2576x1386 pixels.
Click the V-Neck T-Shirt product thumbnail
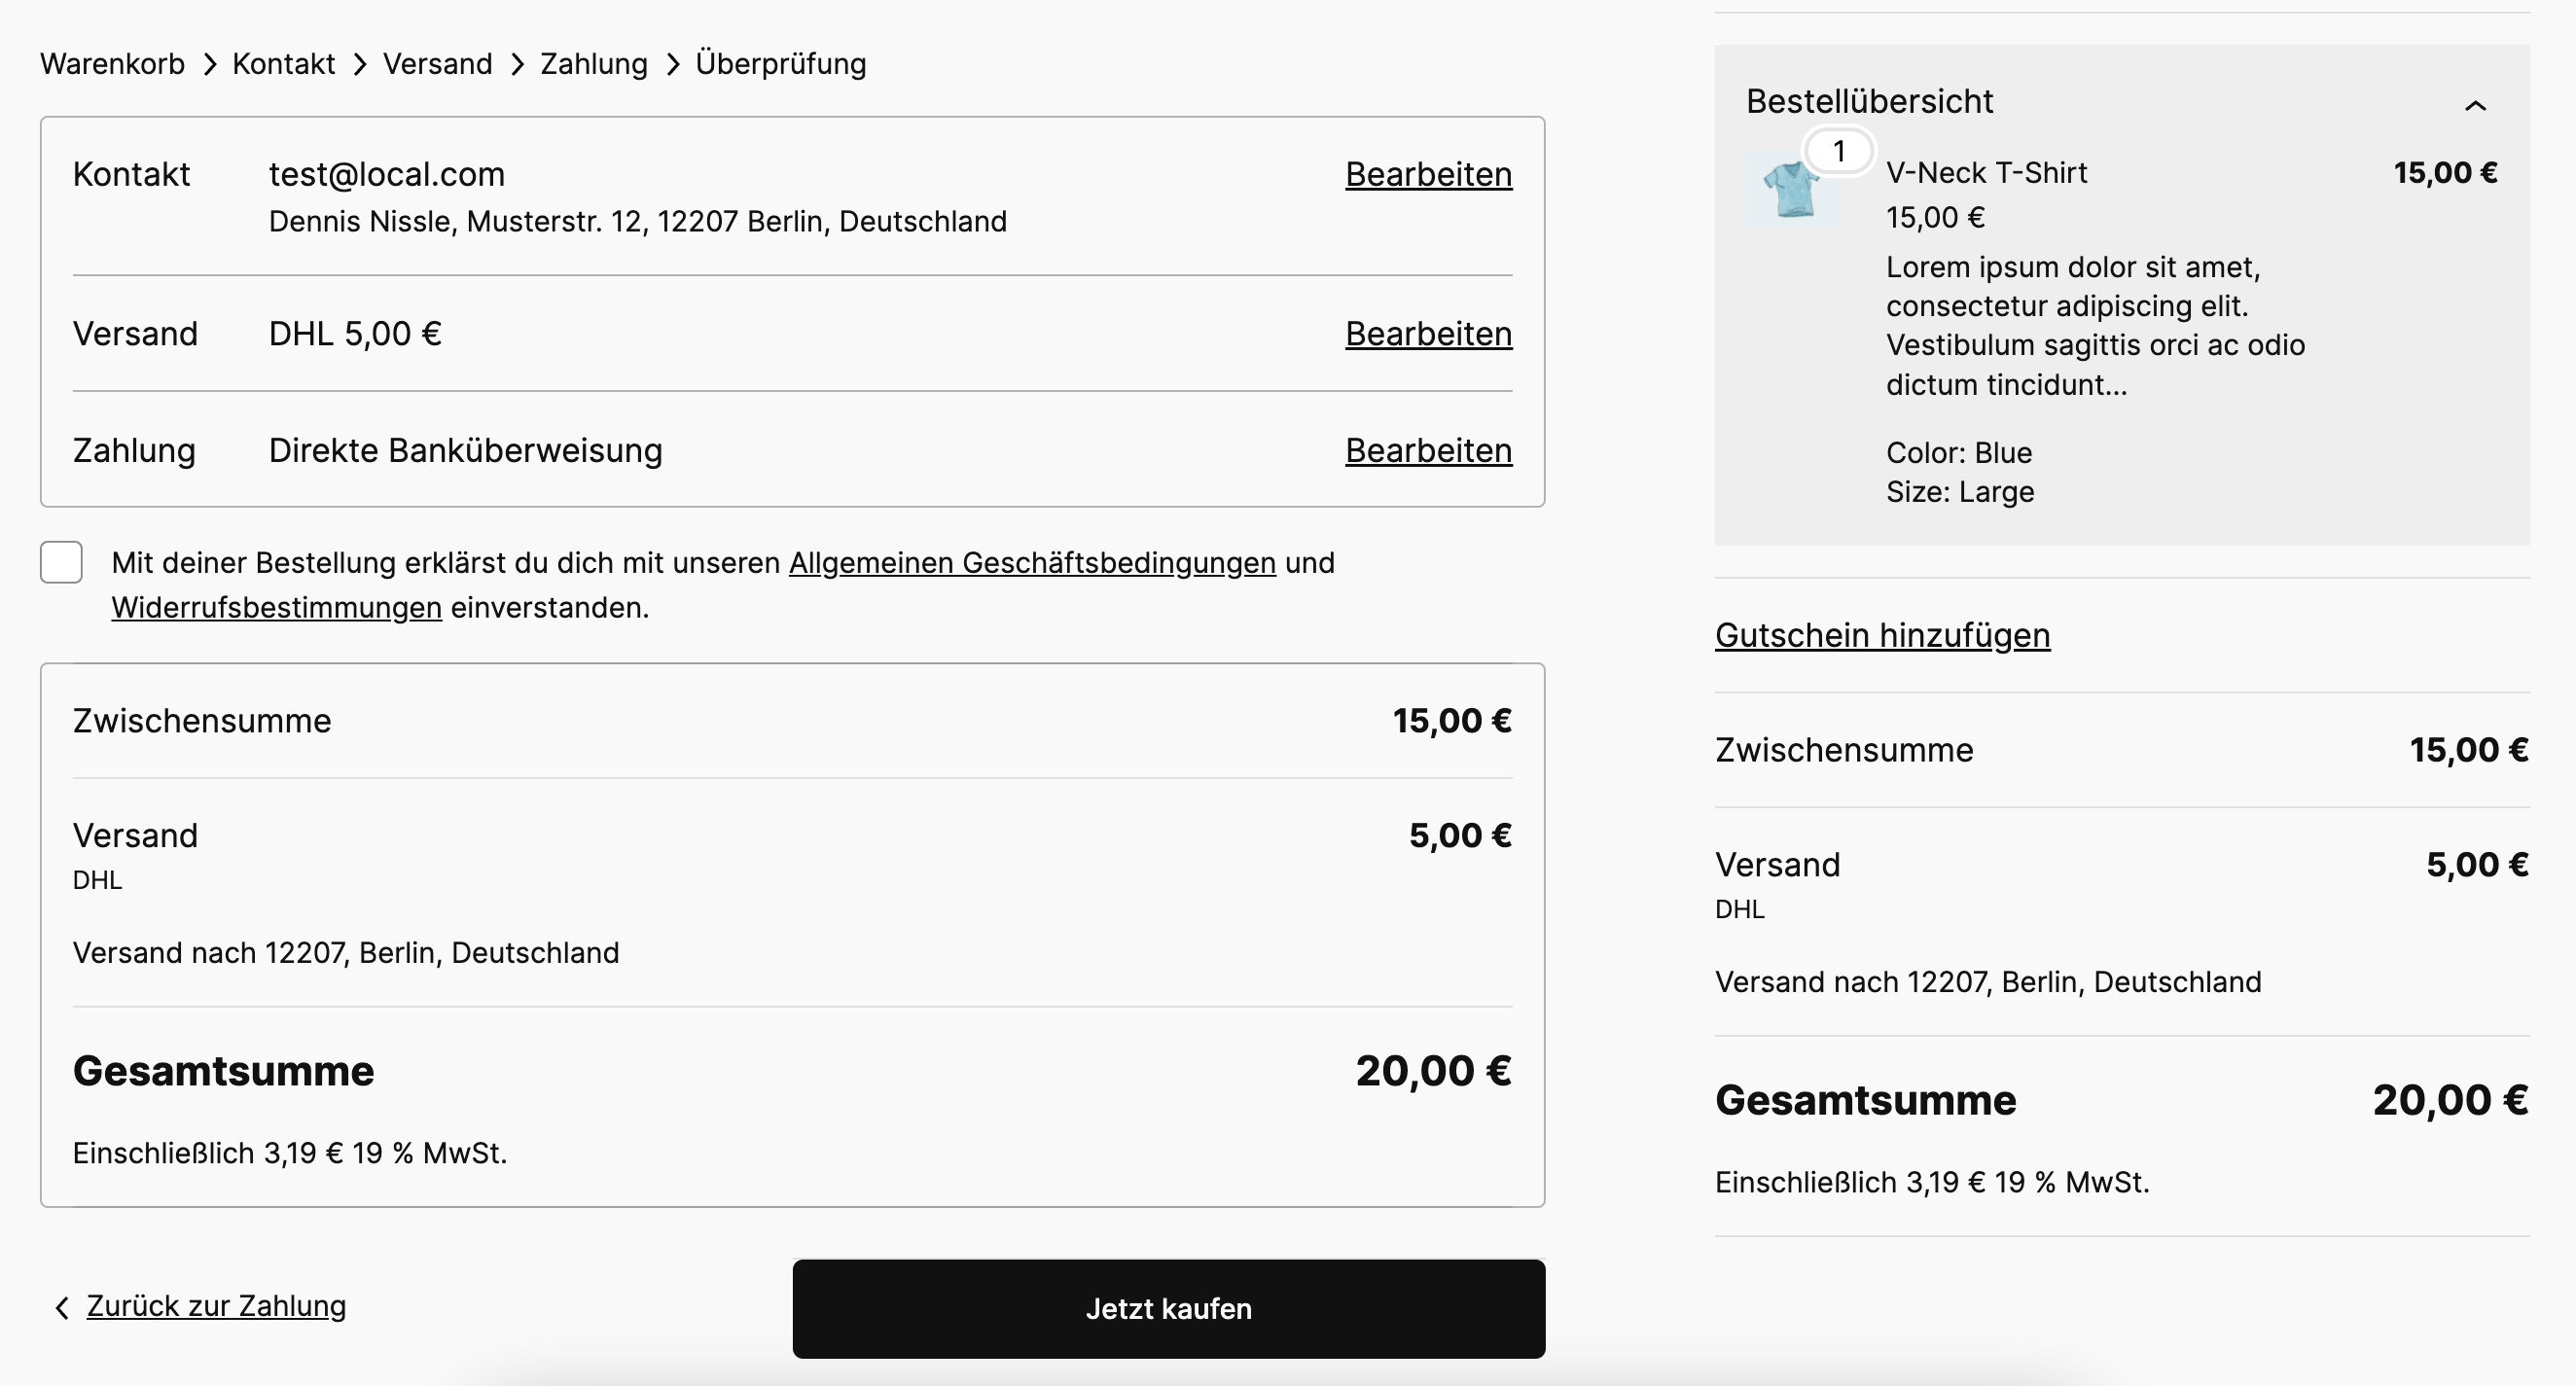1792,190
